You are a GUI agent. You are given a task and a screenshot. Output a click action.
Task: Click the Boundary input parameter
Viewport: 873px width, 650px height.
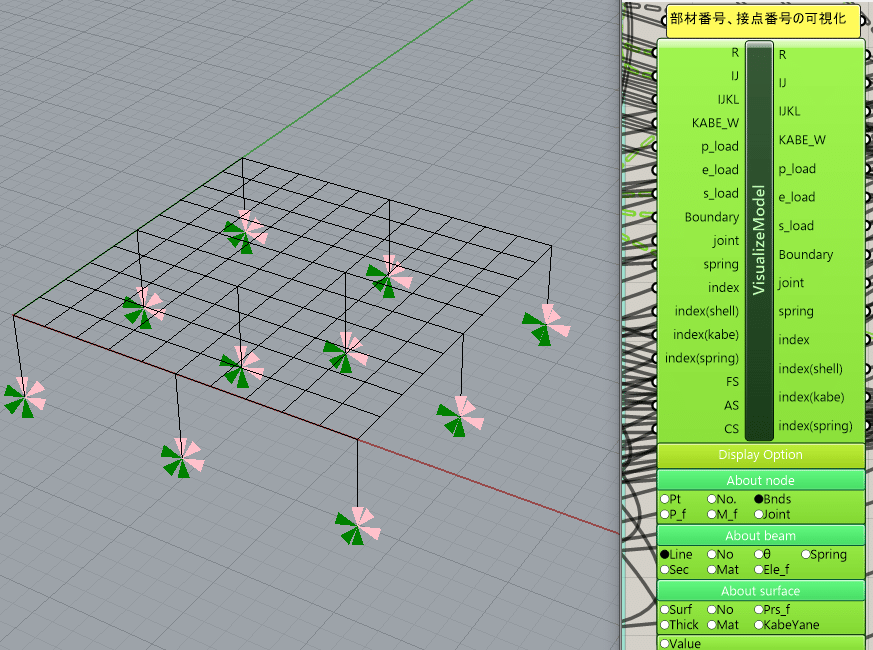tap(712, 217)
